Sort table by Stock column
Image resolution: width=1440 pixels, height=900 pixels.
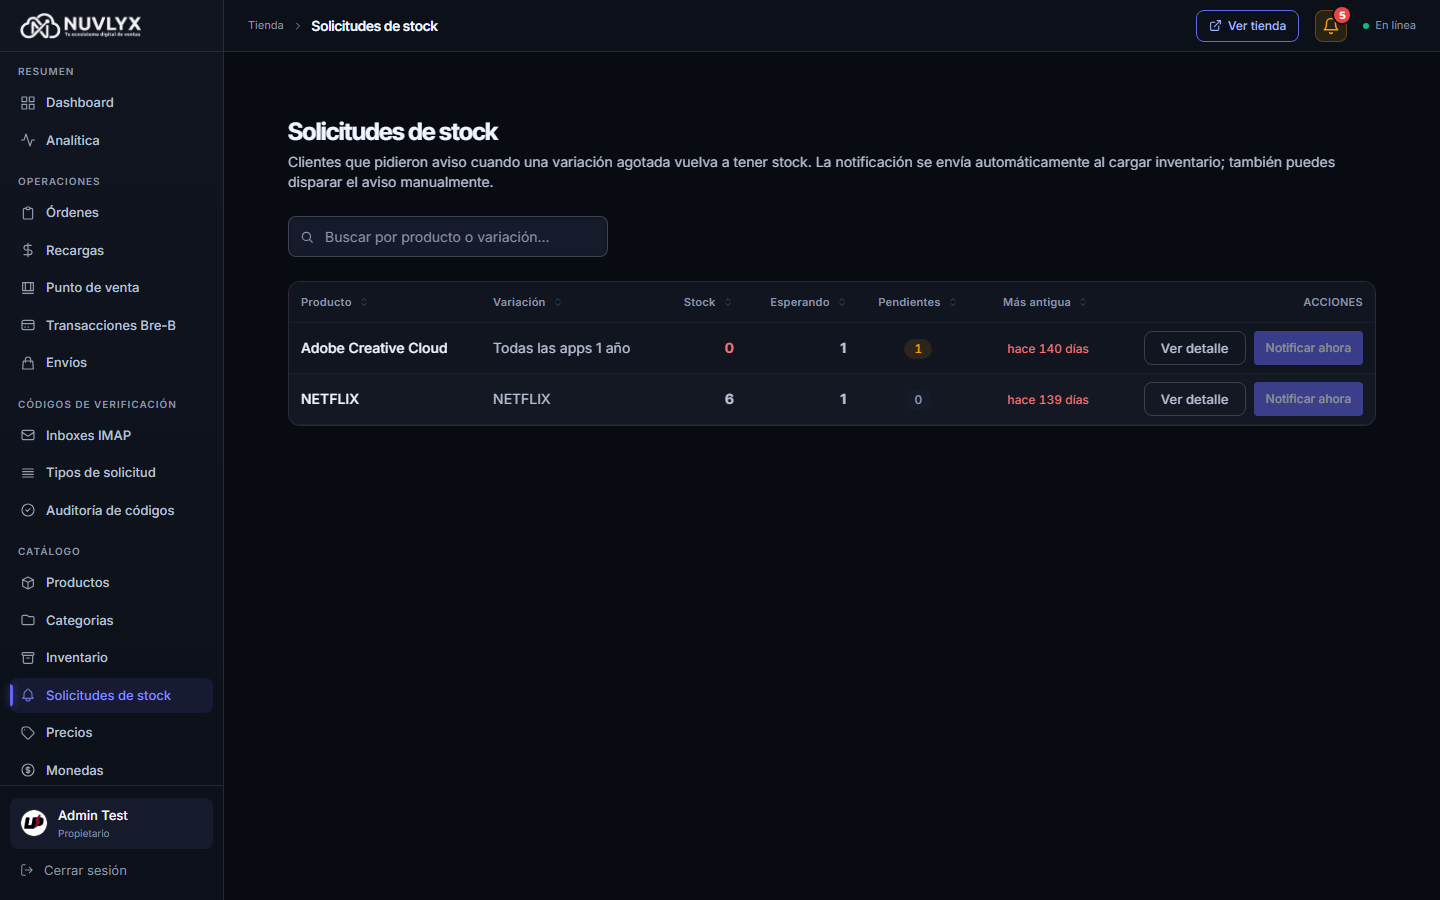707,302
